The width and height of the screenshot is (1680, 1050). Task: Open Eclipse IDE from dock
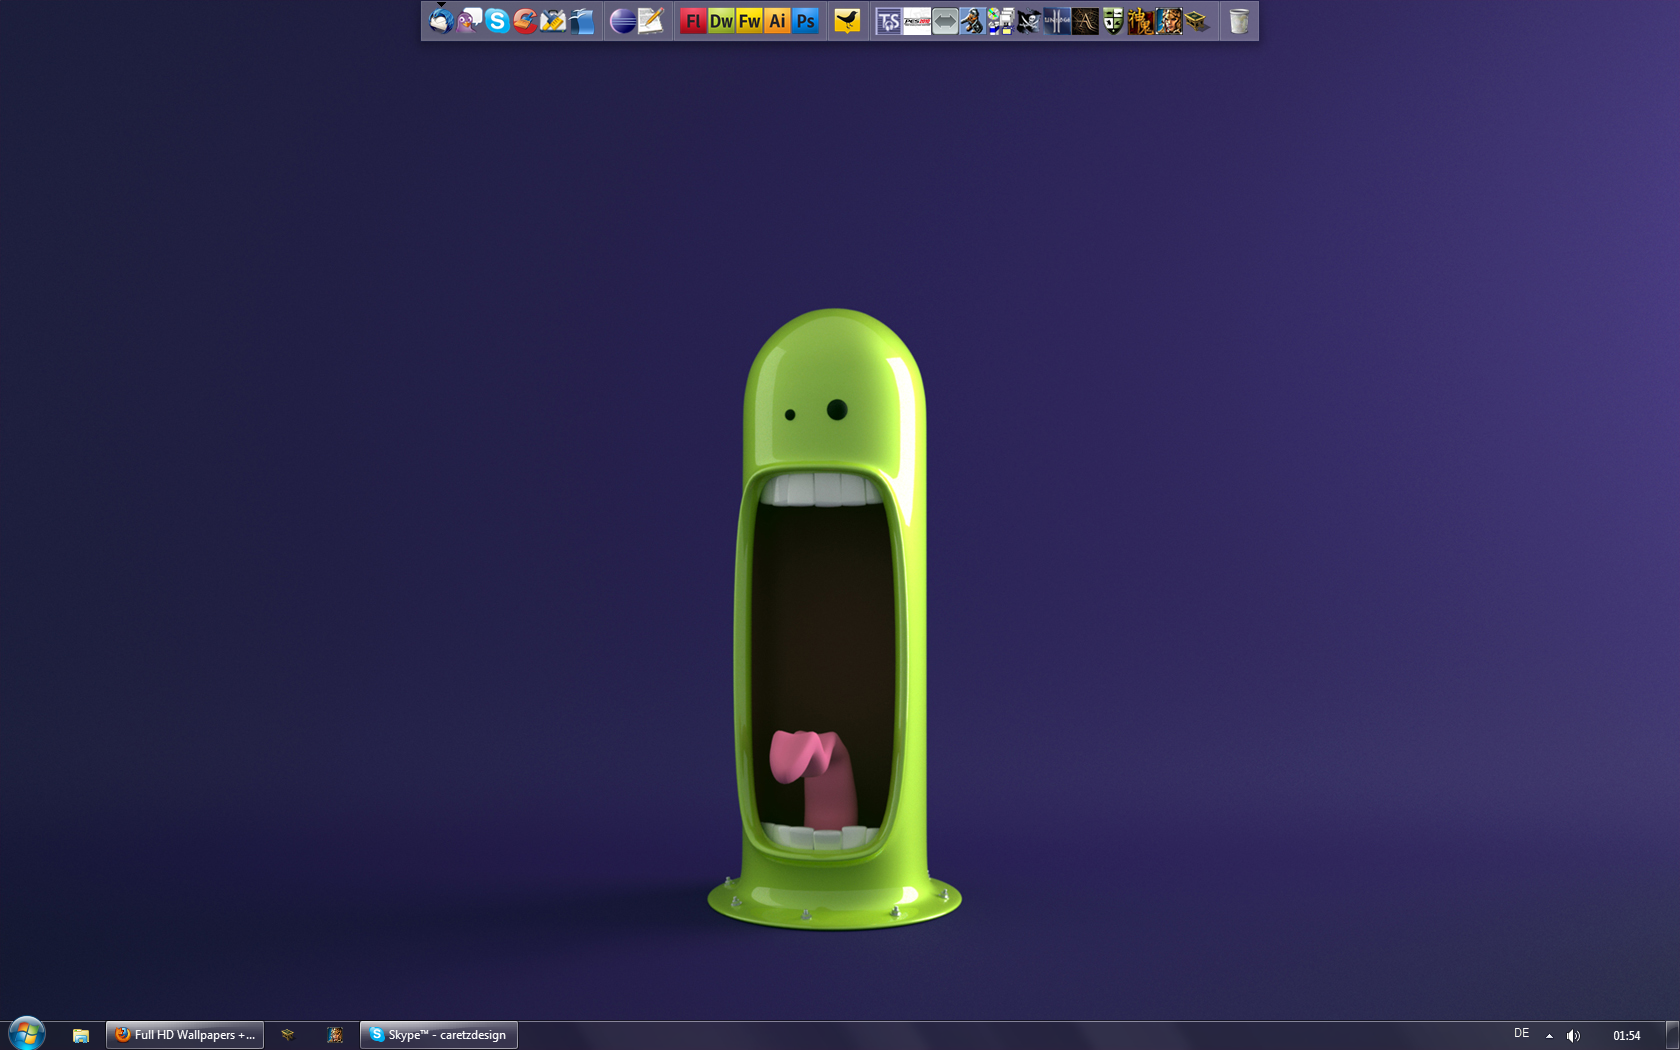point(622,20)
